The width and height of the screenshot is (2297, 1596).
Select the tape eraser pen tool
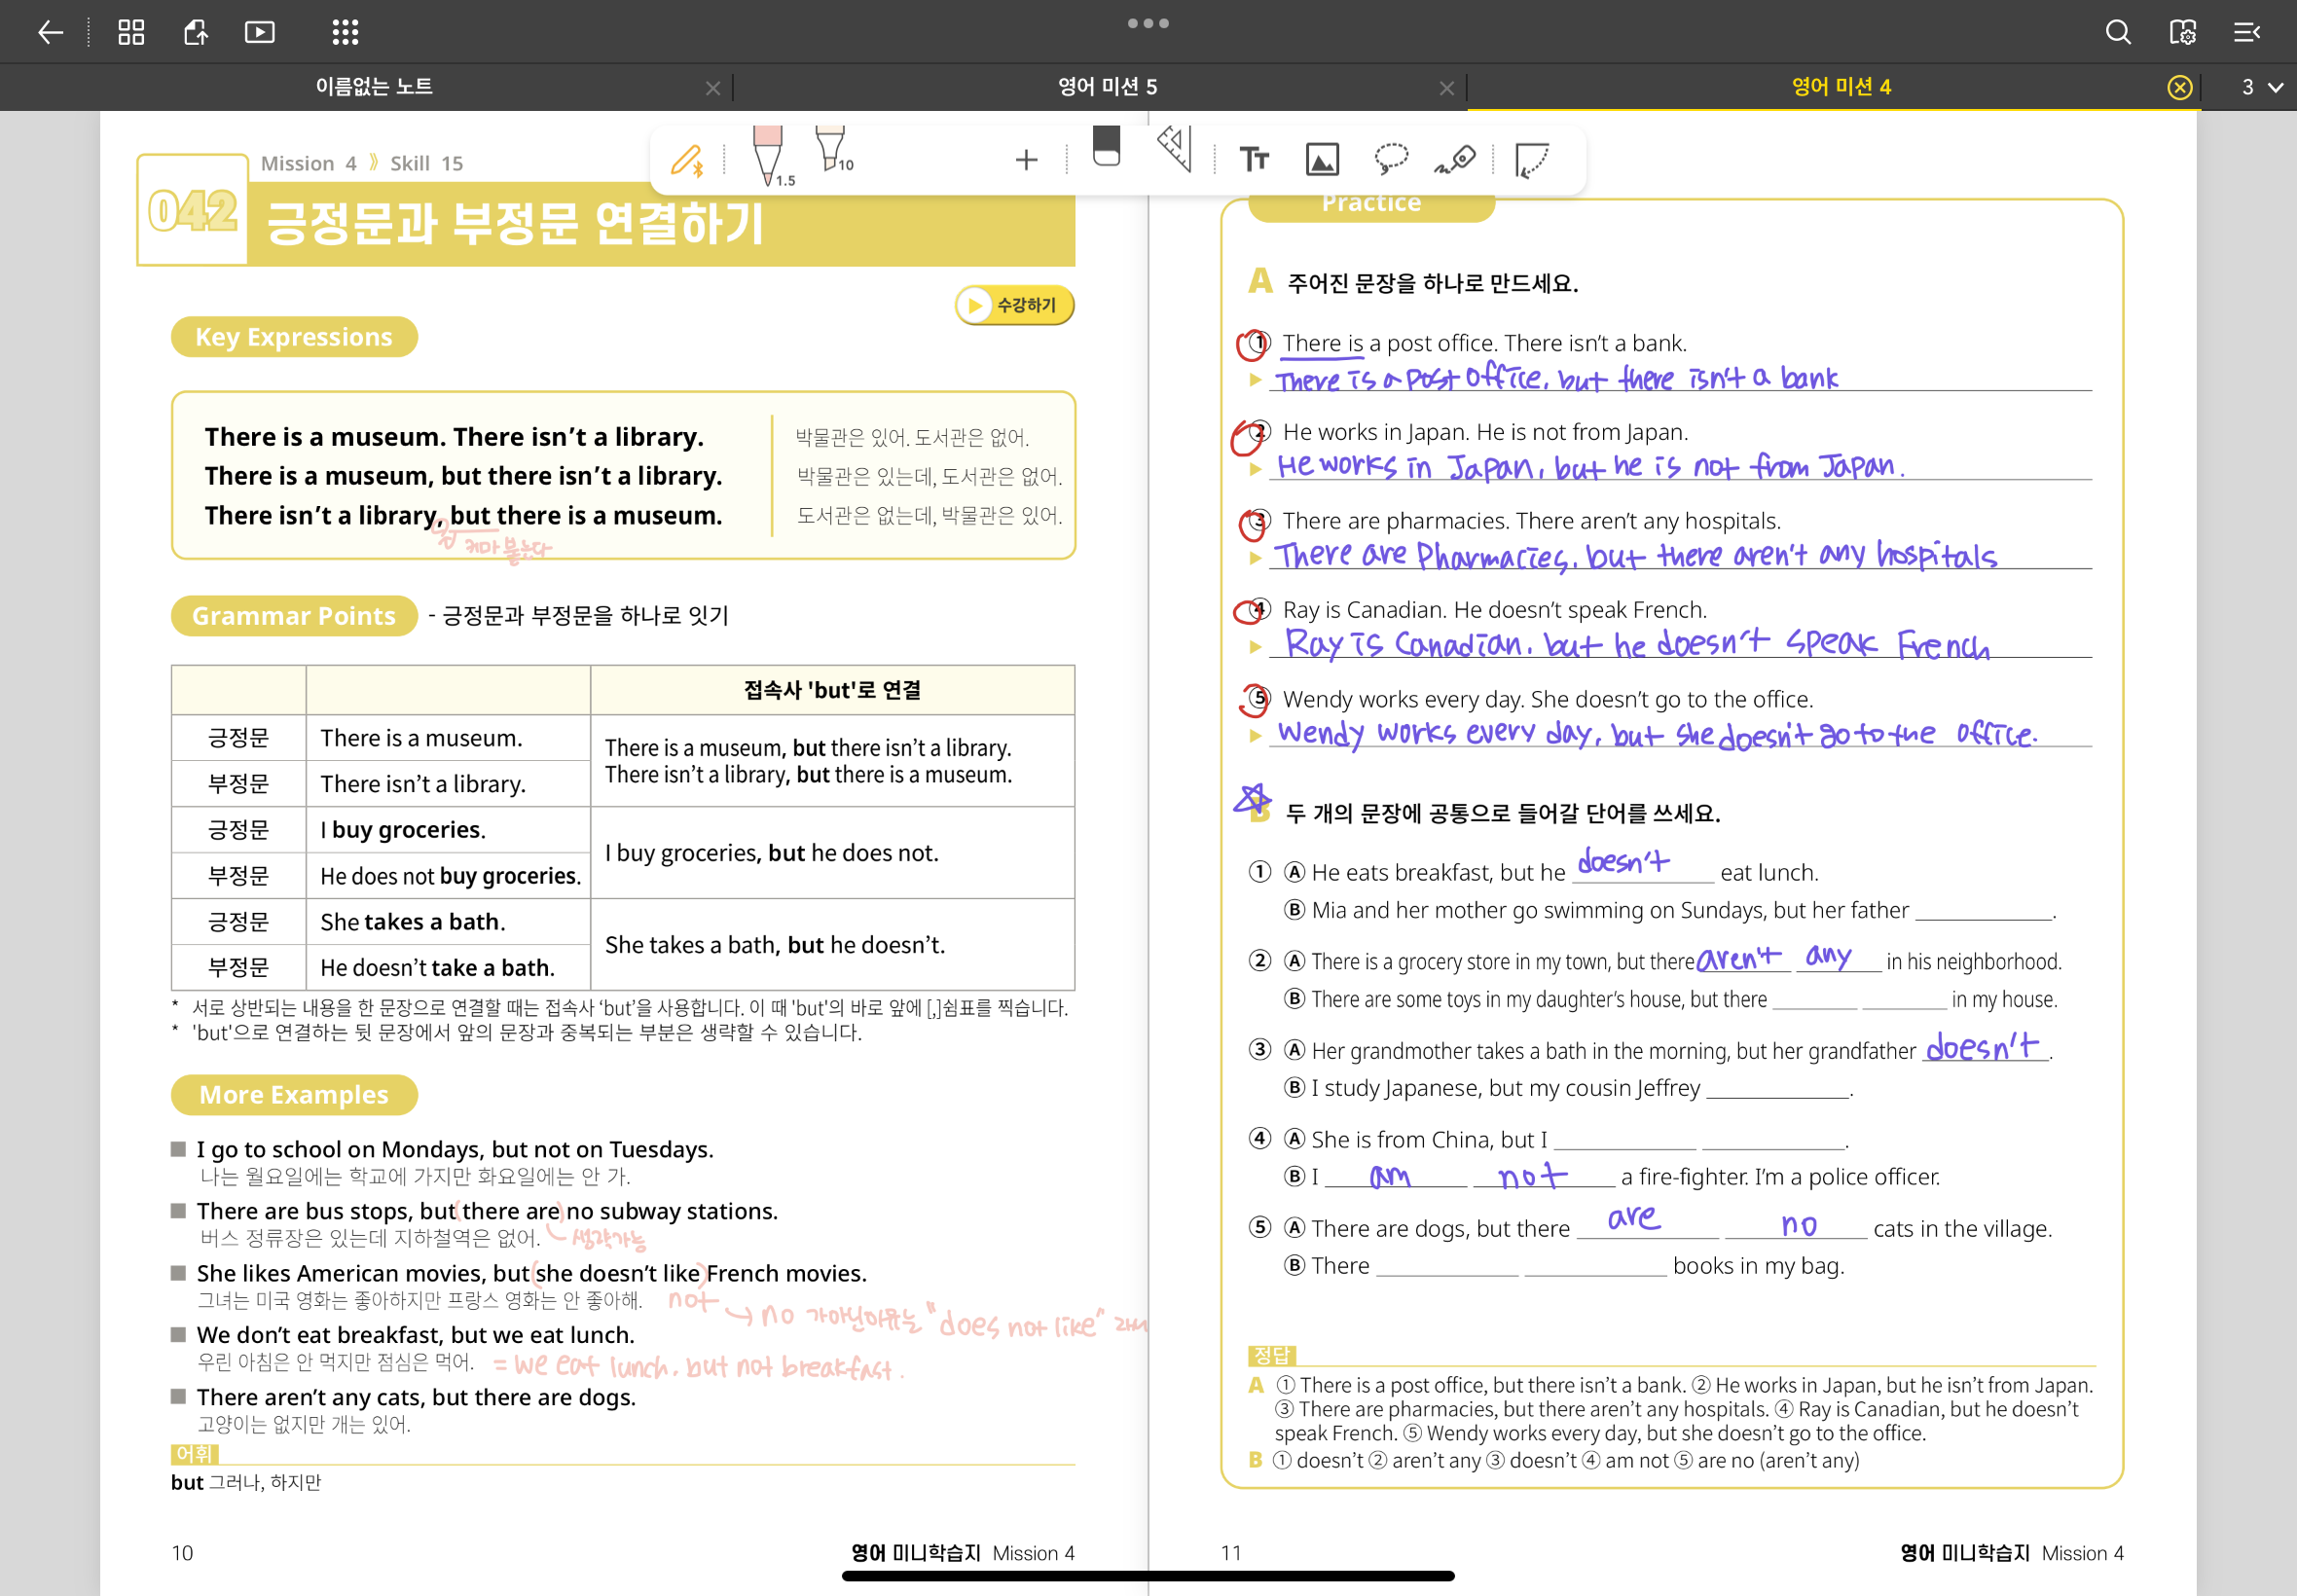[x=1455, y=159]
